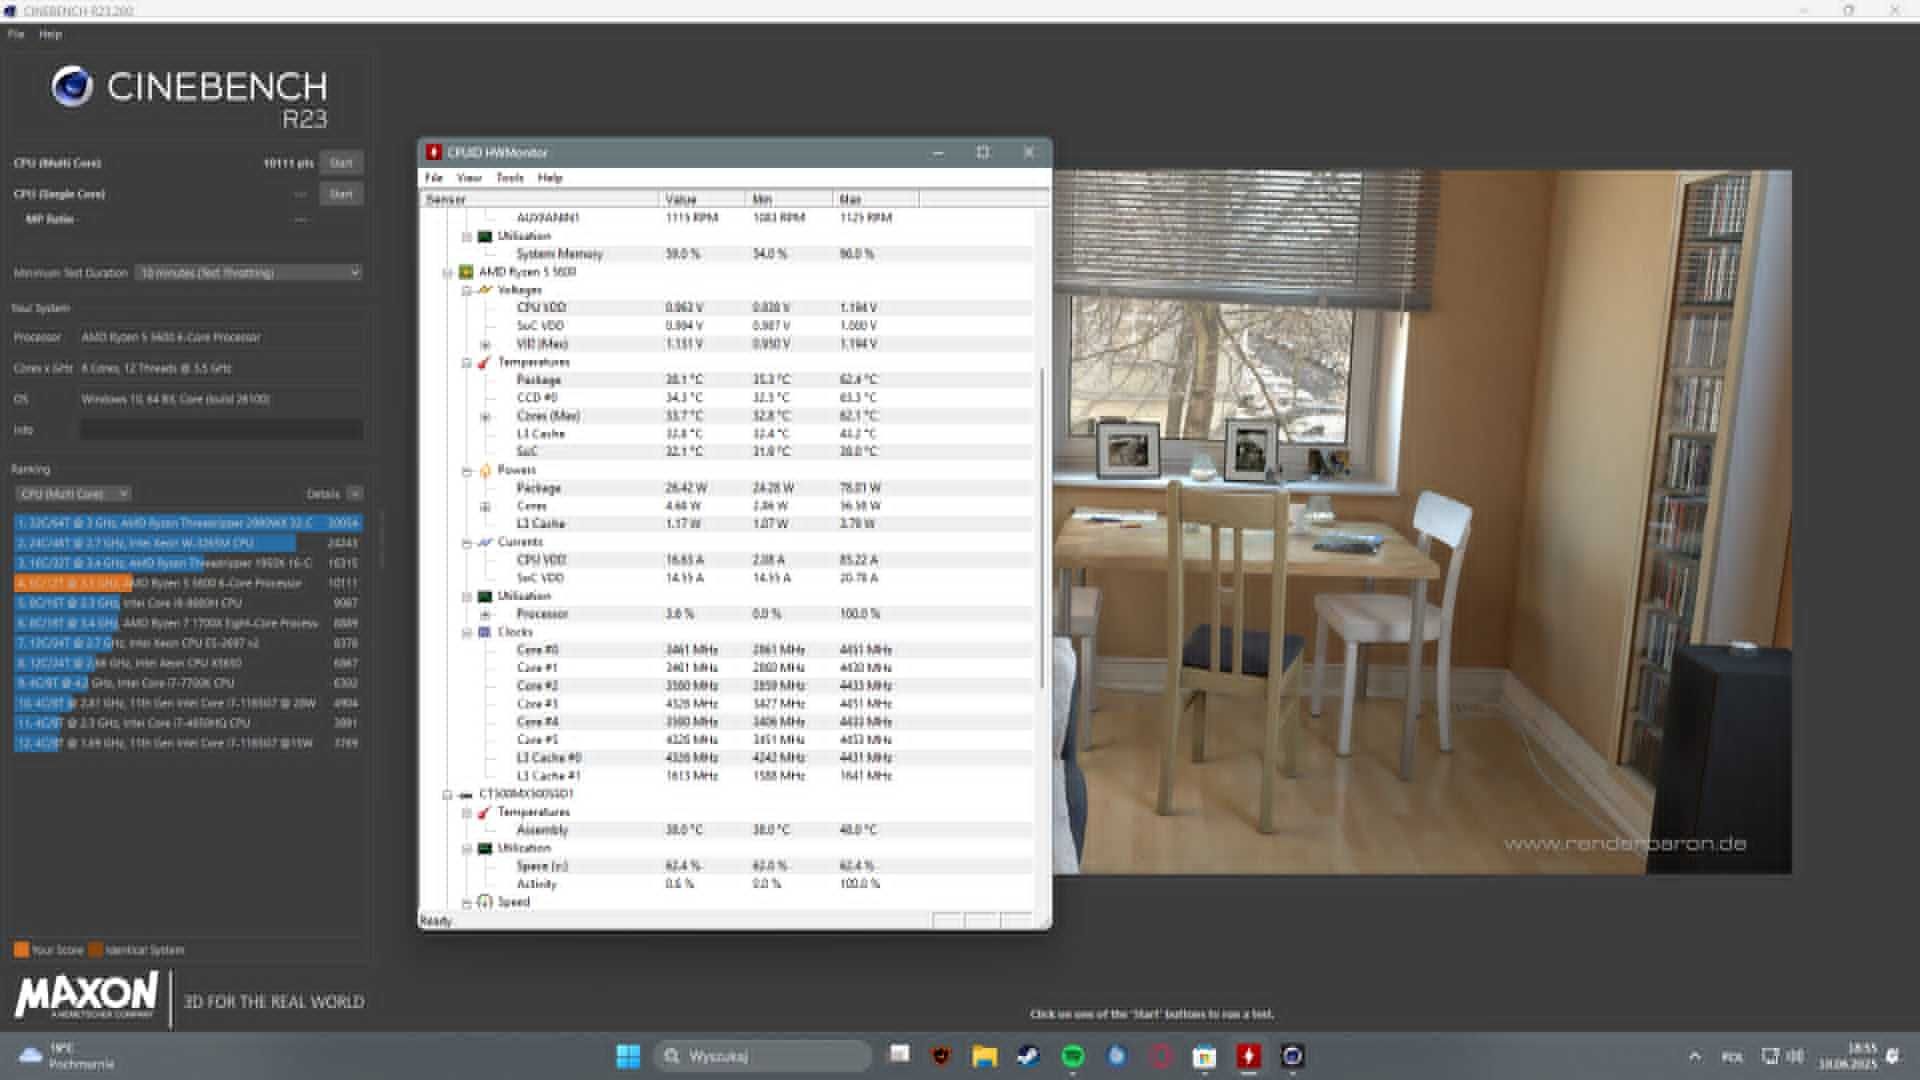Viewport: 1920px width, 1080px height.
Task: Click the Voltages node icon under AMD Ryzen
Action: [485, 290]
